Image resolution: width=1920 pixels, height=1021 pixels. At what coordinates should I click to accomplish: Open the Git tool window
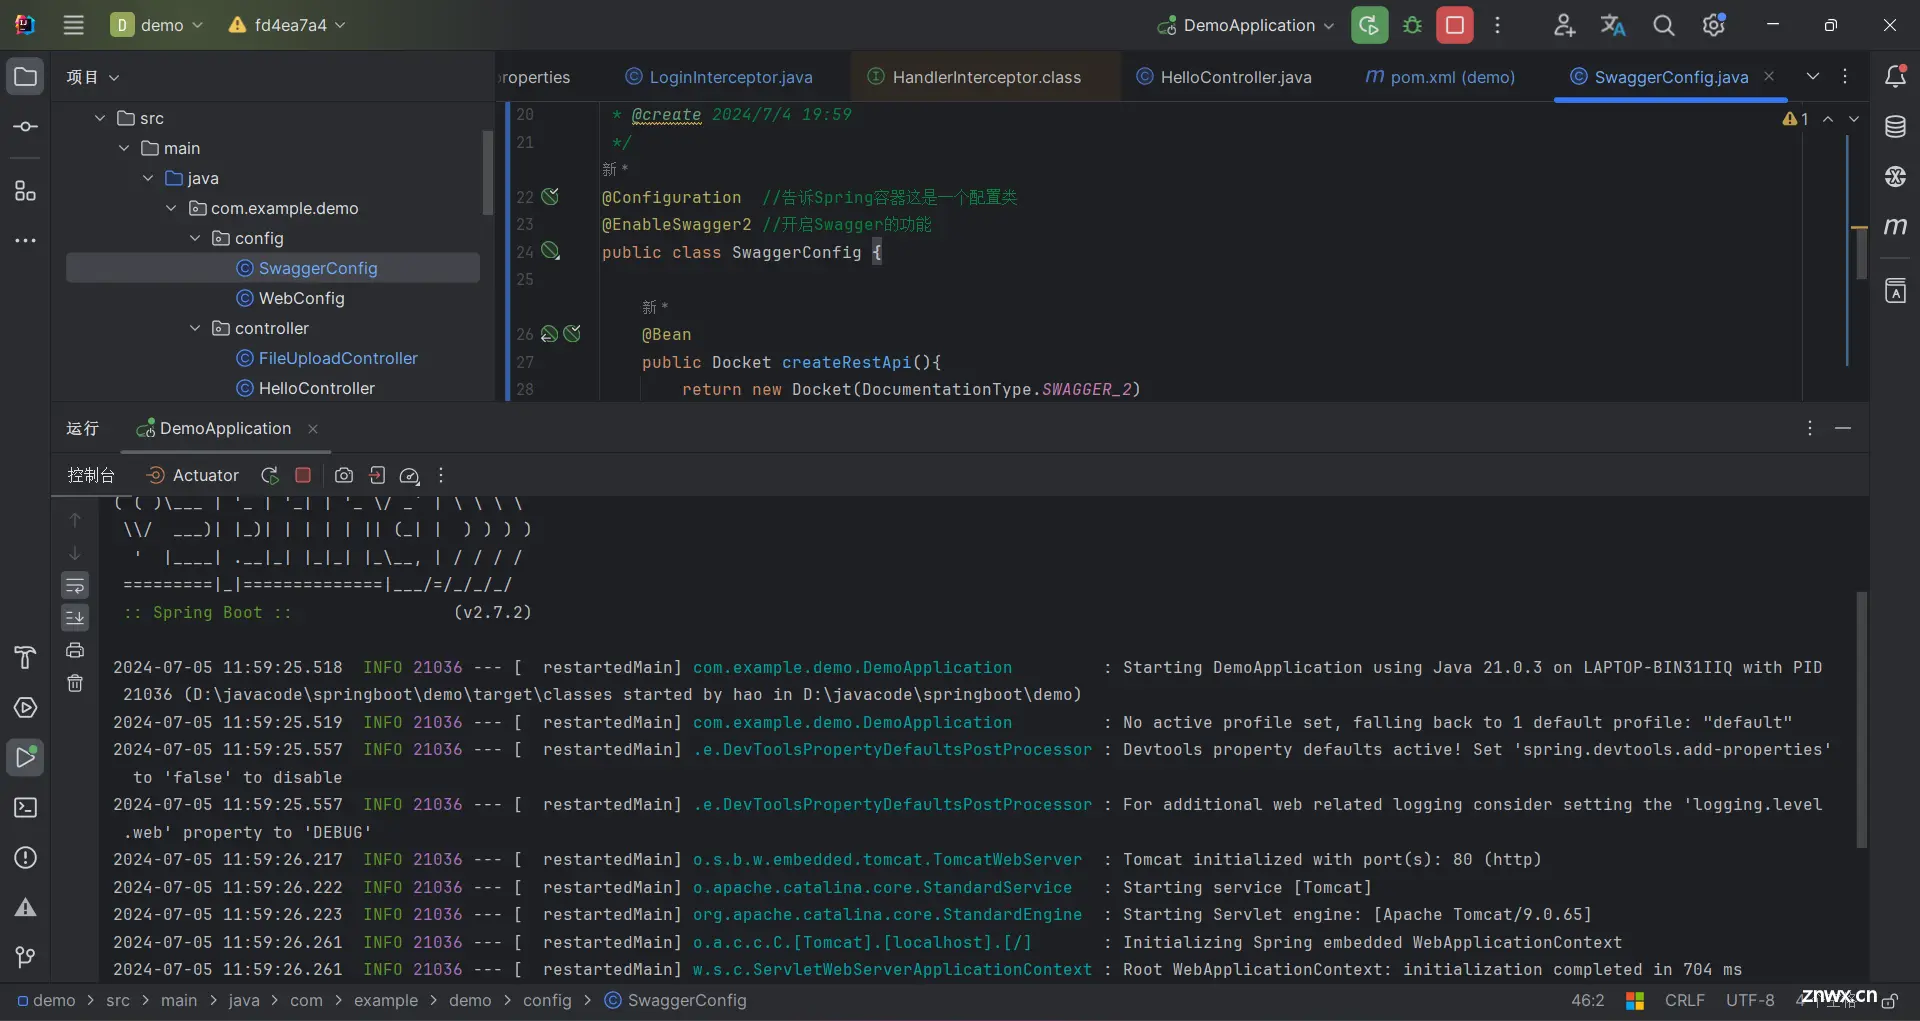click(26, 958)
